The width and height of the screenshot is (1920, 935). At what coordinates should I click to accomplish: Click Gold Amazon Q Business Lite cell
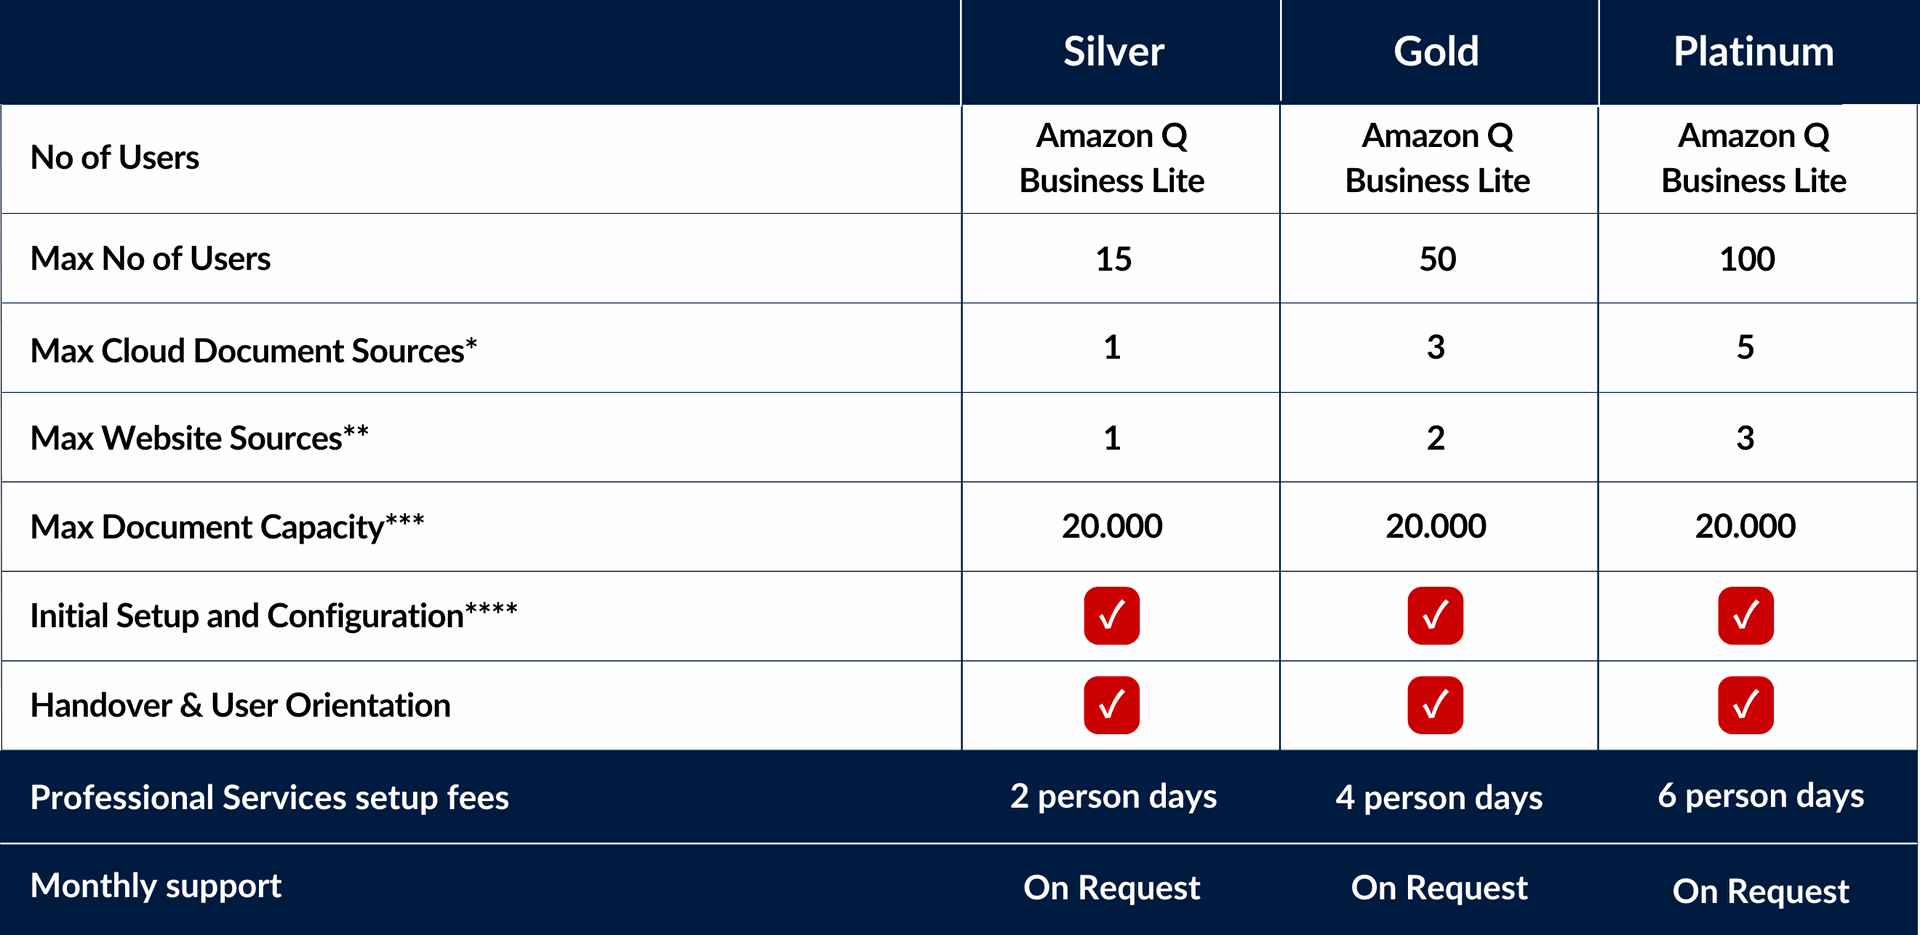(x=1437, y=158)
